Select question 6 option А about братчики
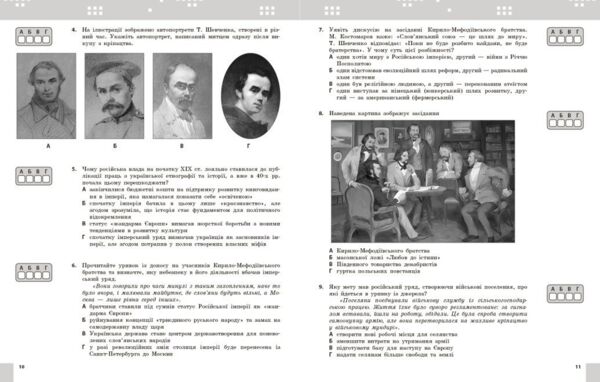Viewport: 600px width, 382px height. pos(181,310)
